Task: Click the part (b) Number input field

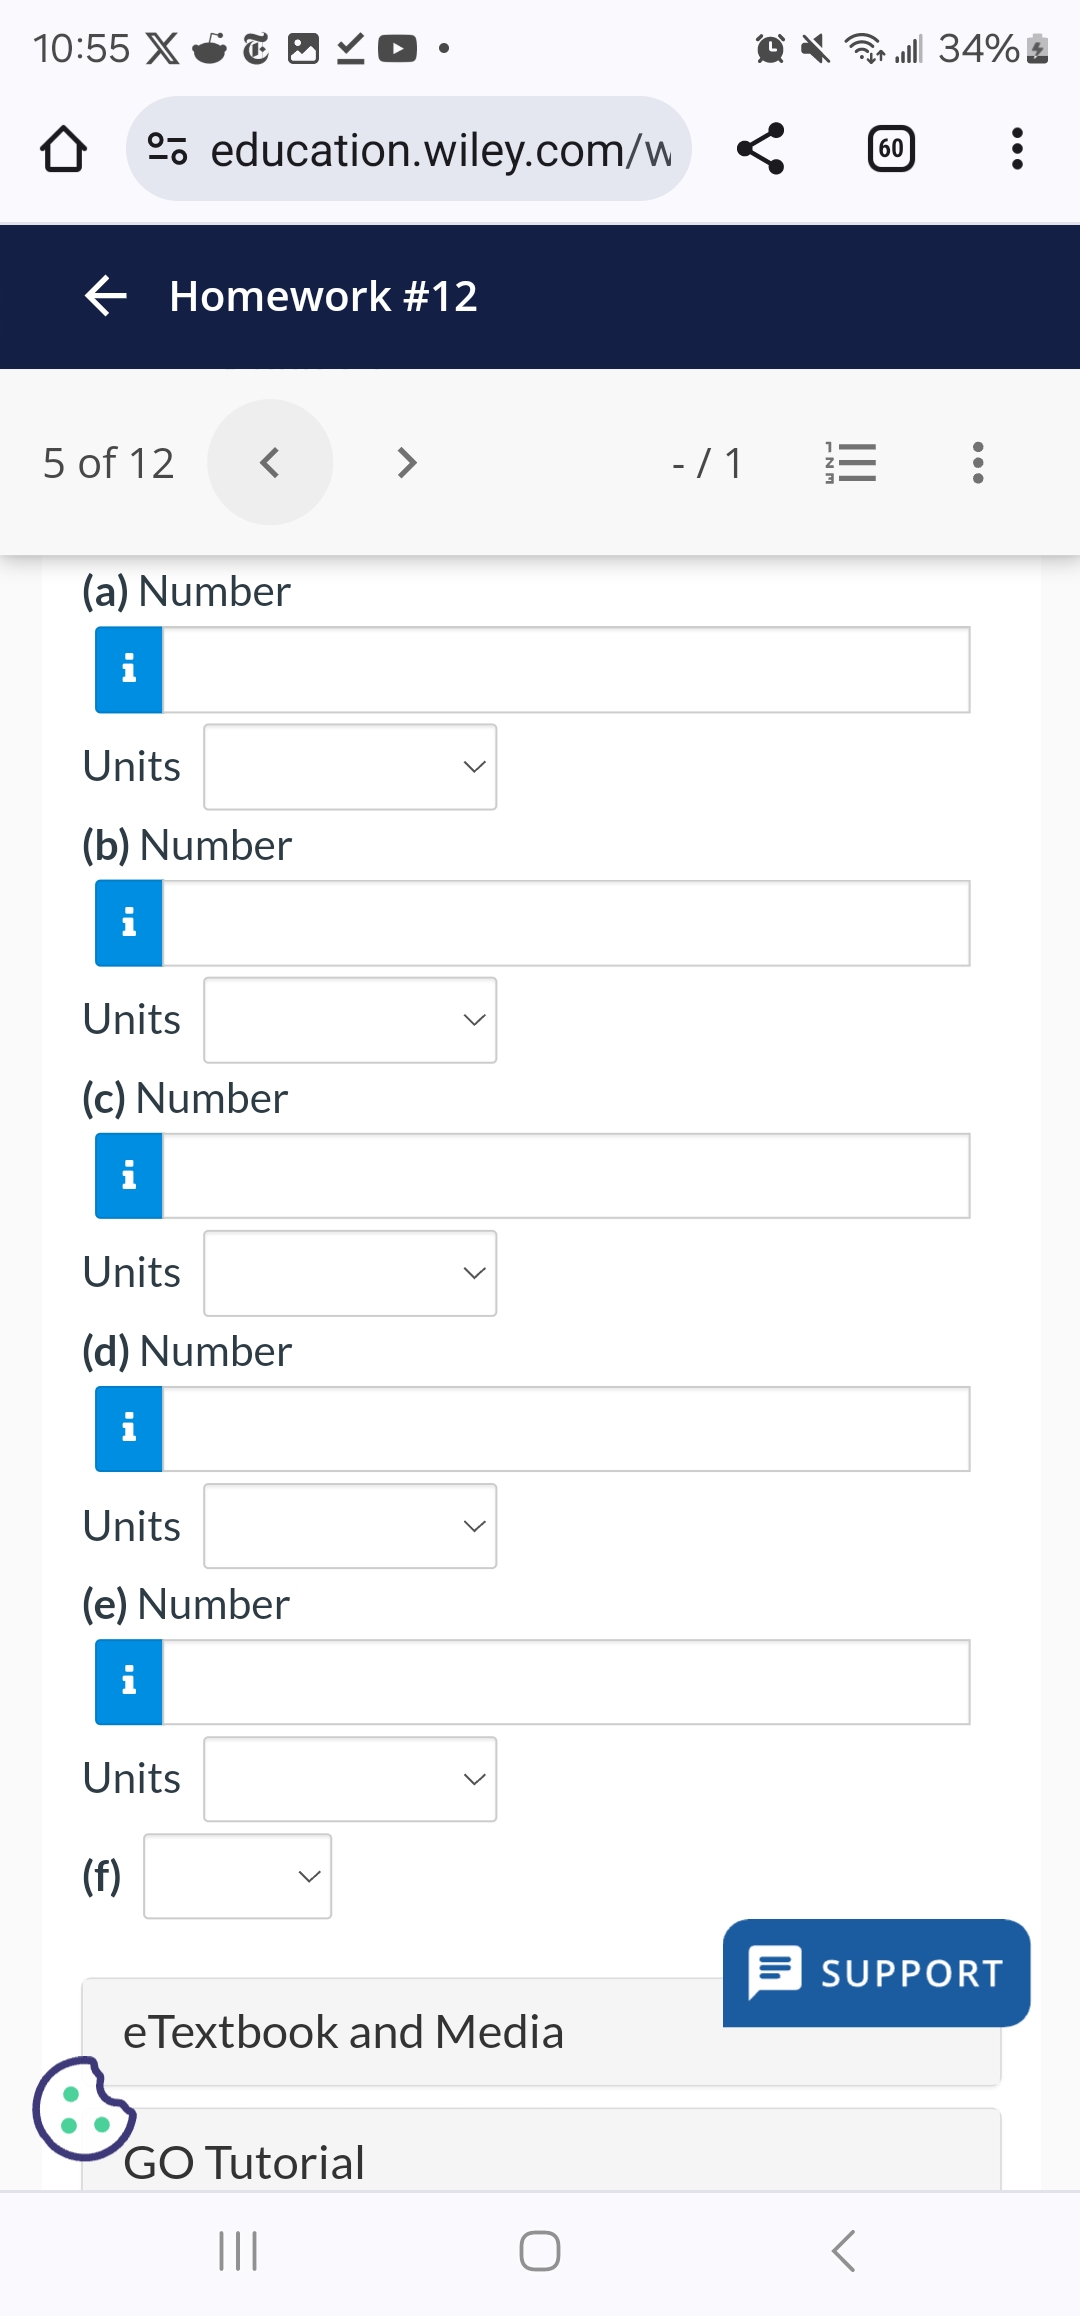Action: click(565, 923)
